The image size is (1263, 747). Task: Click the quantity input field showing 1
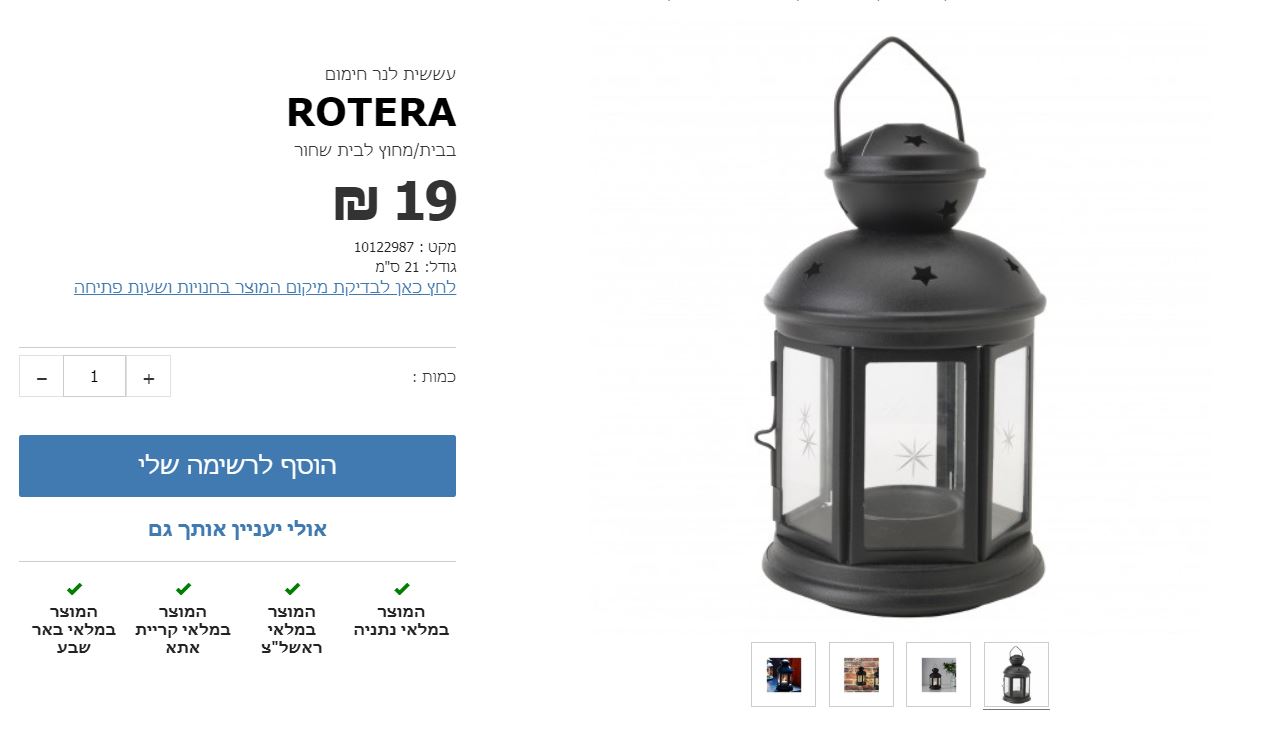click(94, 376)
